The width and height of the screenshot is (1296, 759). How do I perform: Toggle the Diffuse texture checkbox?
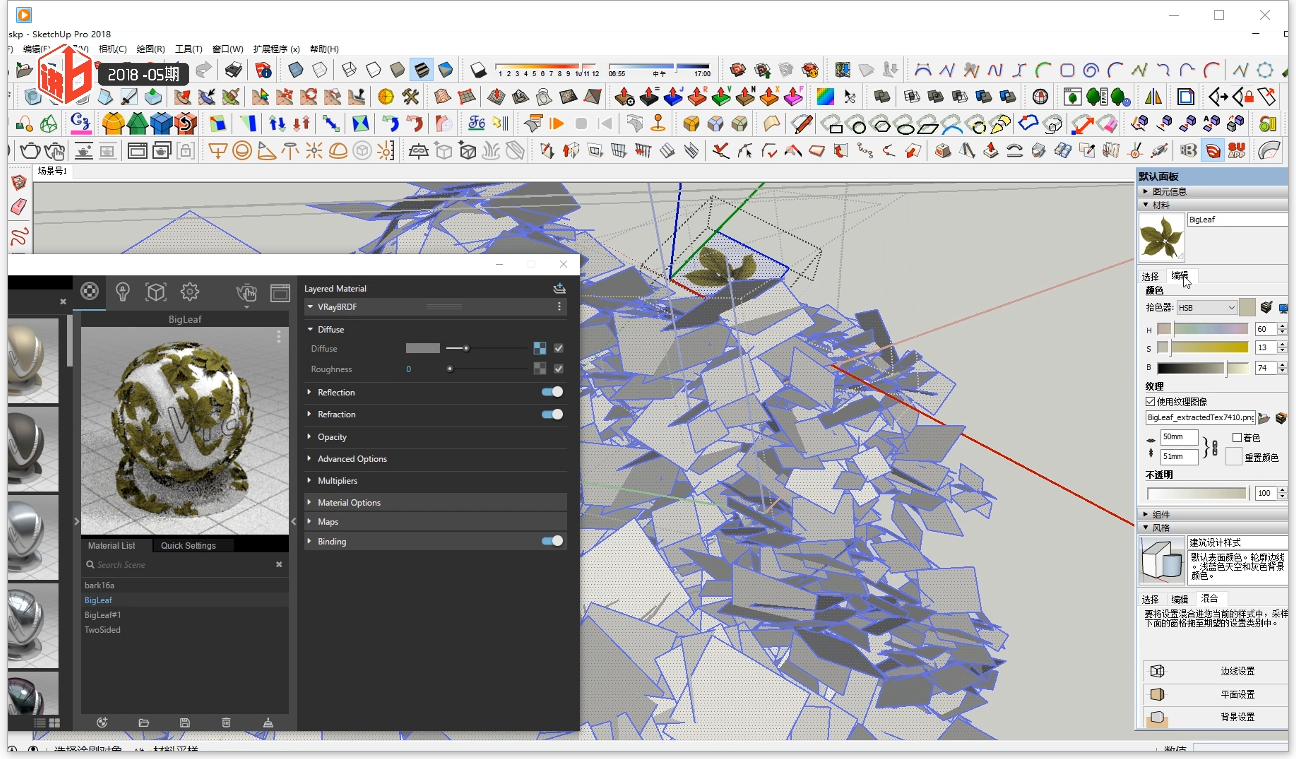coord(559,348)
